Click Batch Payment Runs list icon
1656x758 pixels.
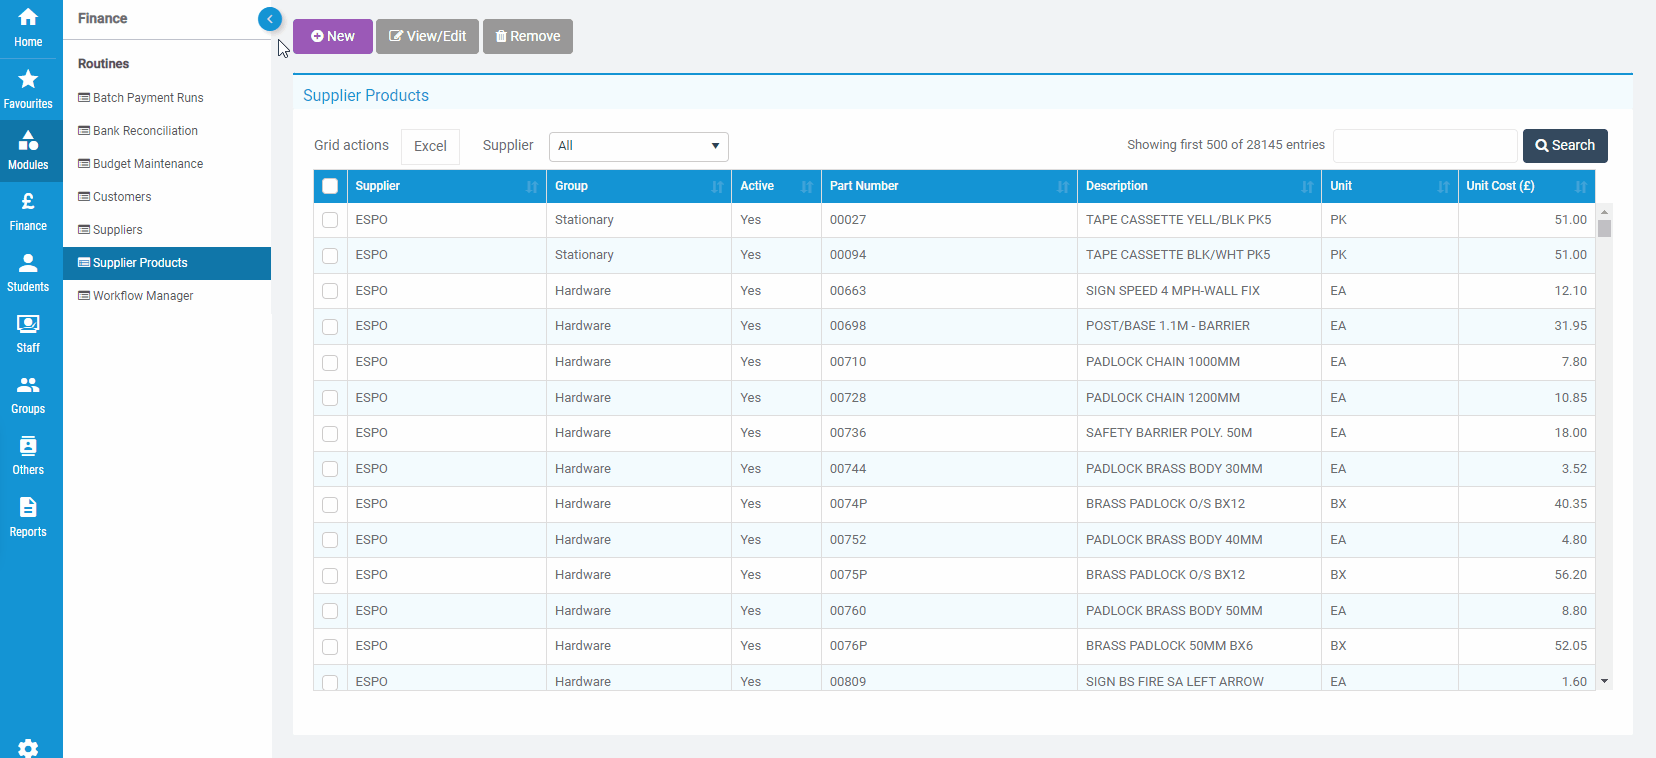tap(84, 98)
